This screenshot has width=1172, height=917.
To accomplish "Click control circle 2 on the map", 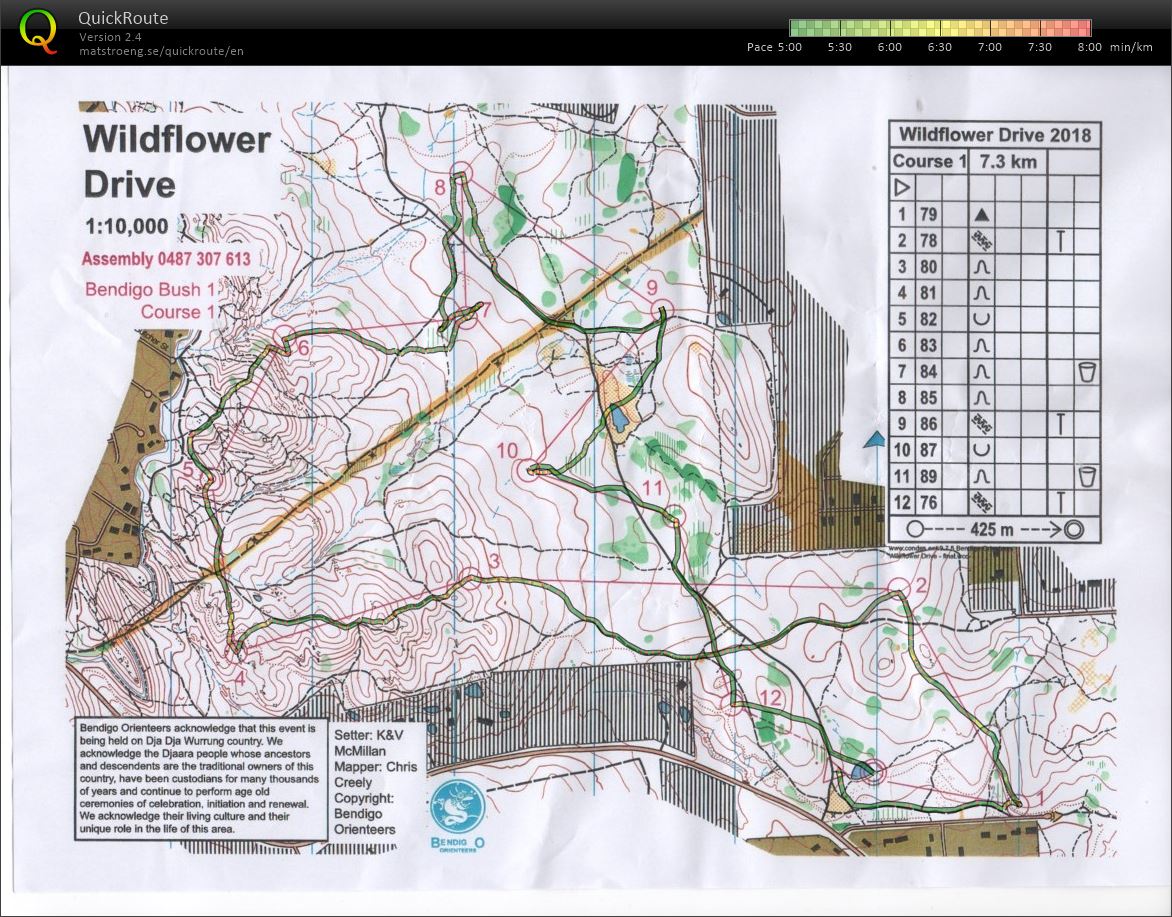I will pyautogui.click(x=899, y=588).
